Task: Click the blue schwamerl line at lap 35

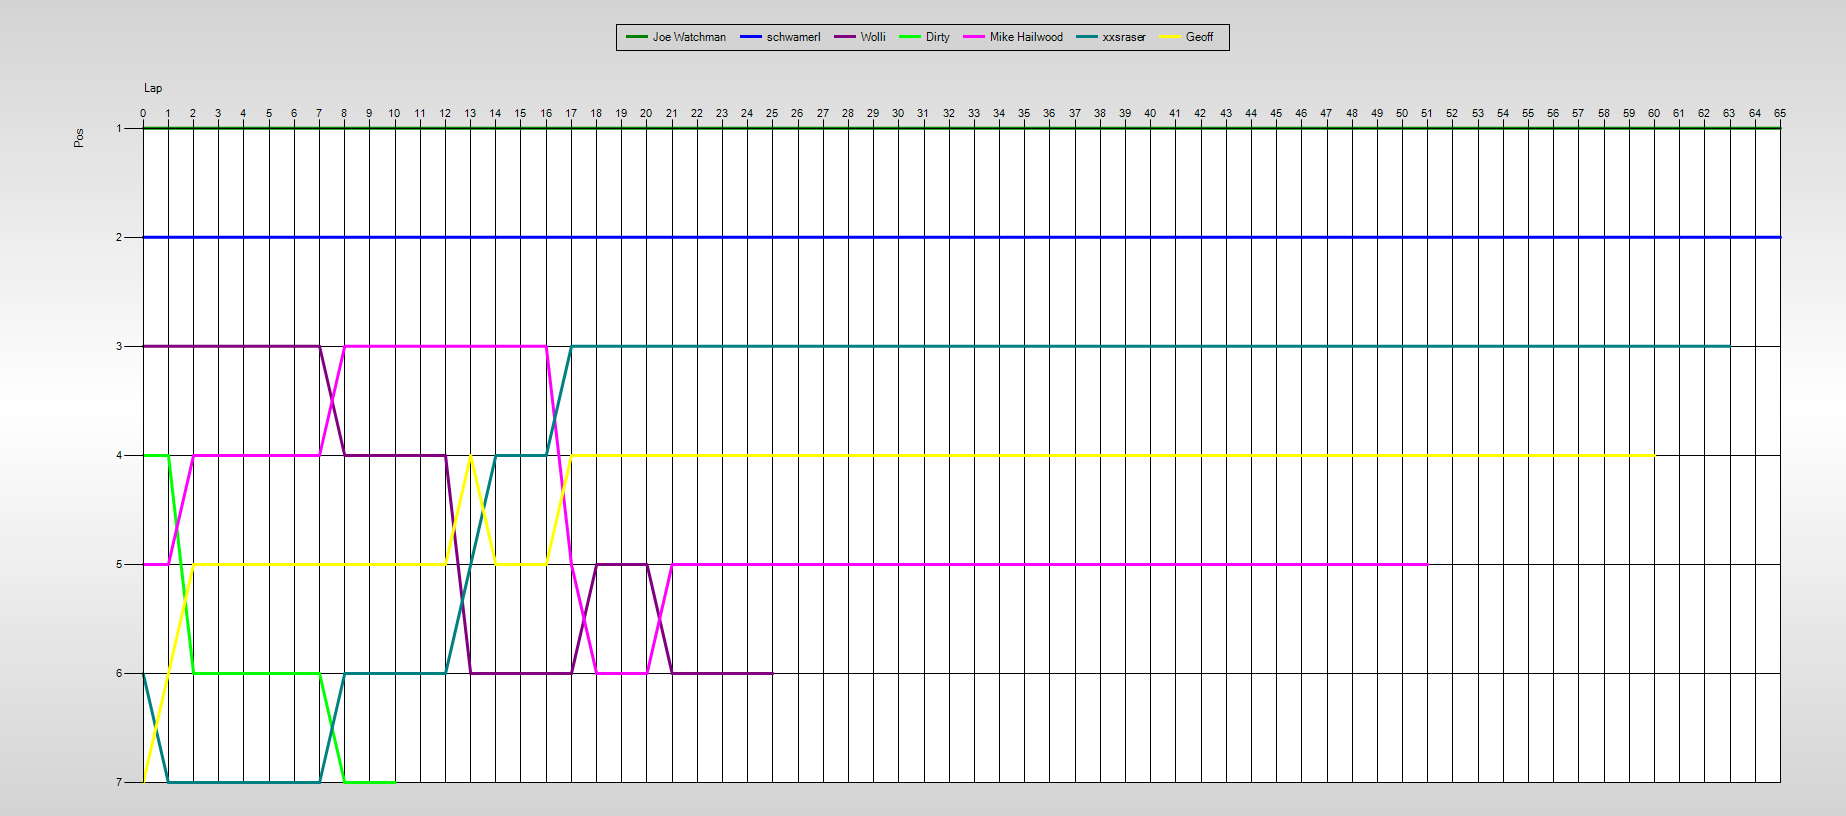Action: coord(1024,237)
